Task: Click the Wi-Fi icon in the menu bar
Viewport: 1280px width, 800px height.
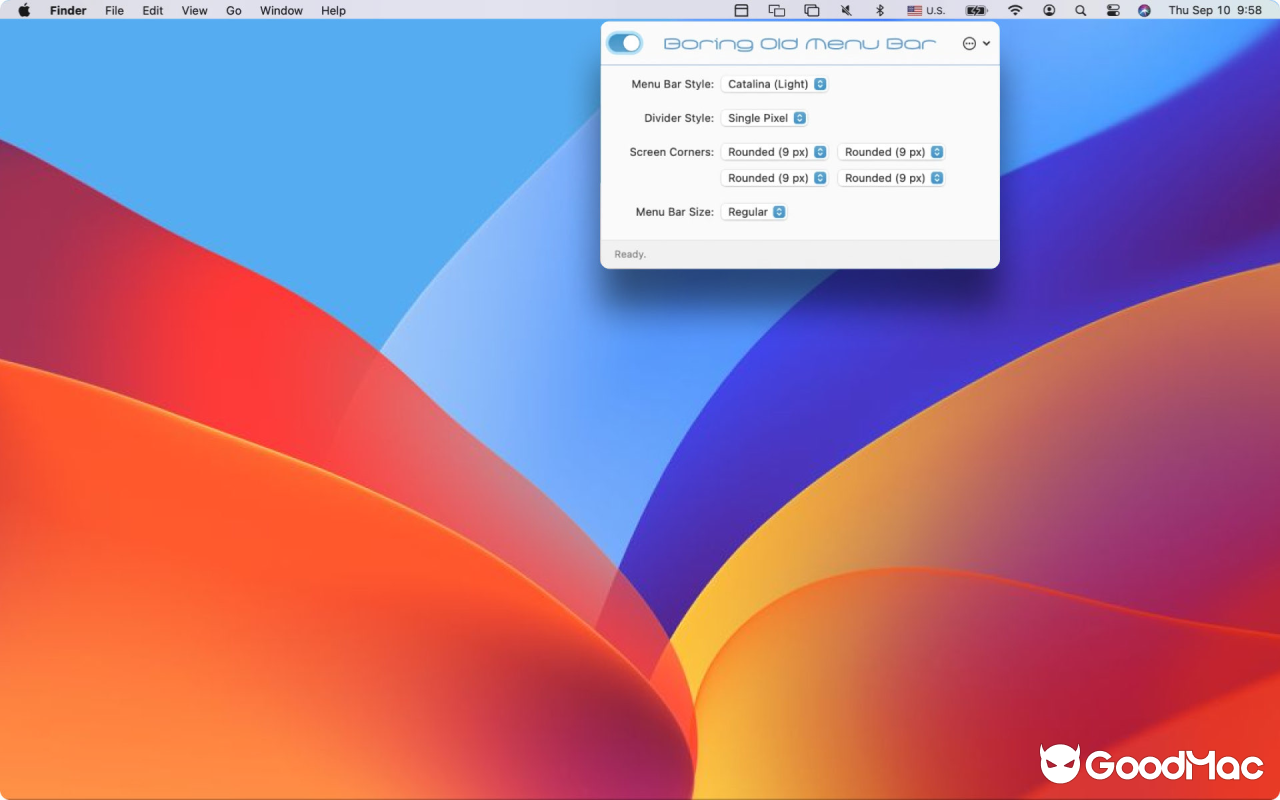Action: [1015, 10]
